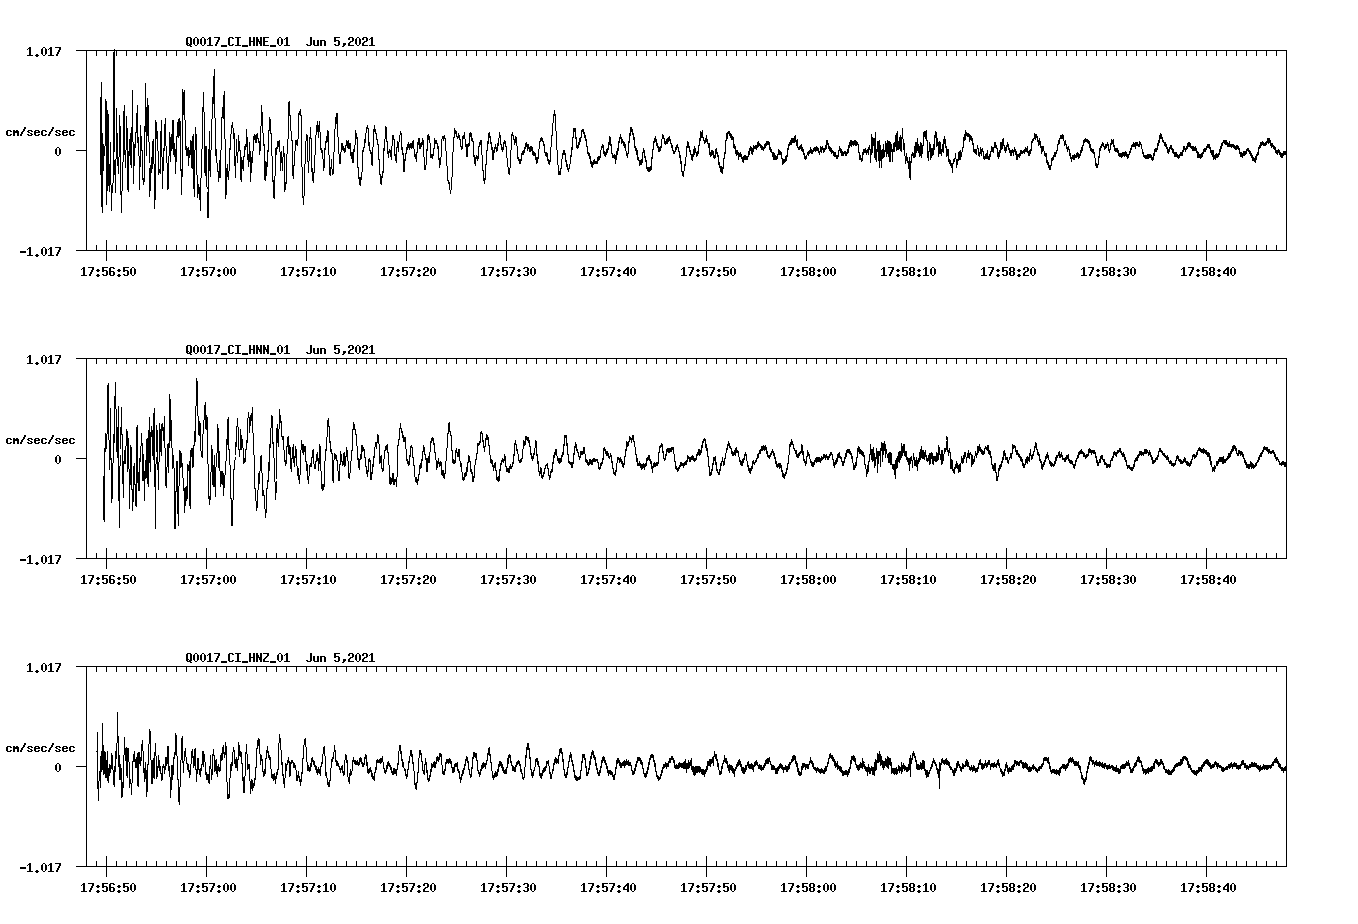This screenshot has width=1358, height=924.
Task: Click the 0 axis value of the HNN plot
Action: (57, 459)
